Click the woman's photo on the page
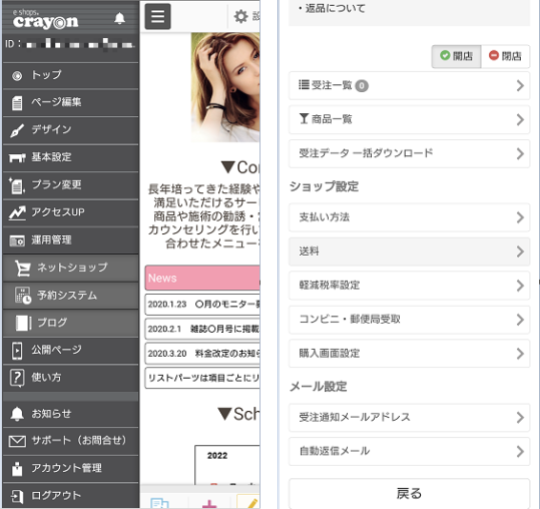Image resolution: width=540 pixels, height=509 pixels. pyautogui.click(x=225, y=87)
